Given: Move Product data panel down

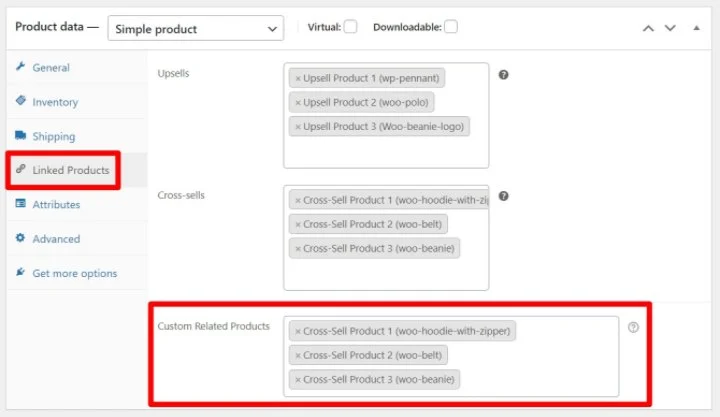Looking at the screenshot, I should click(x=670, y=28).
